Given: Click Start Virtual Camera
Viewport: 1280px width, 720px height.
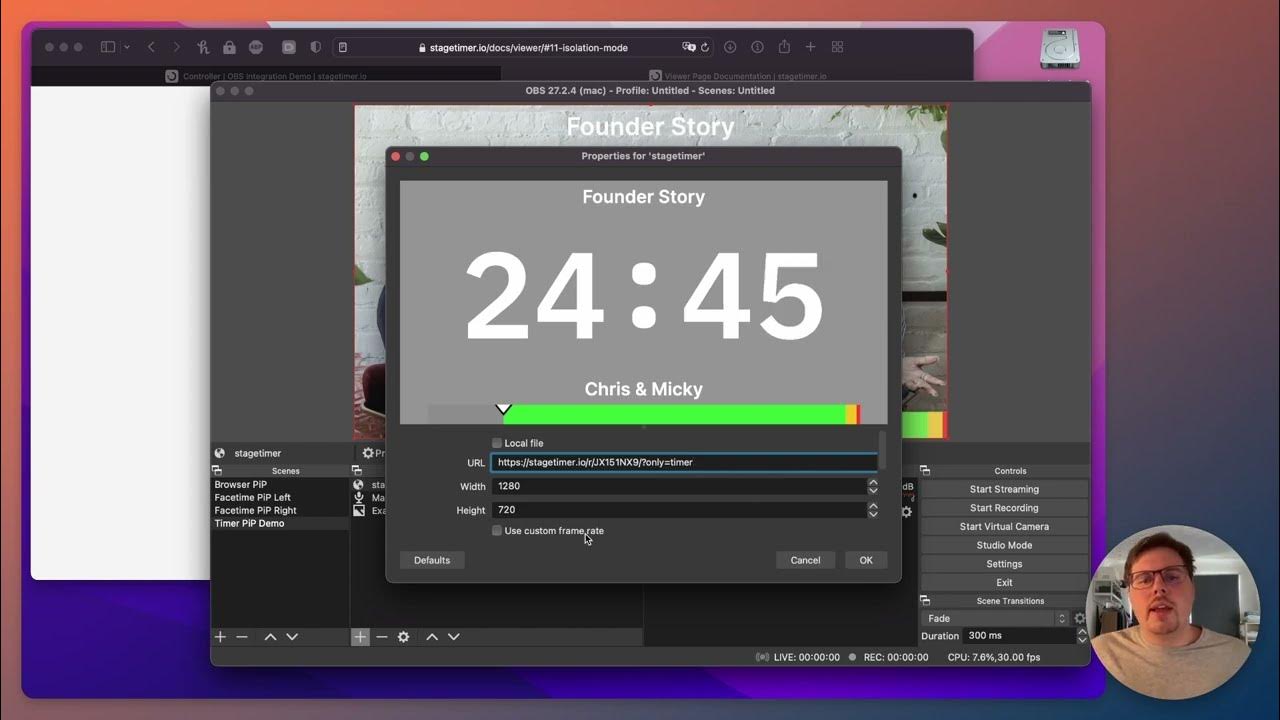Looking at the screenshot, I should point(1004,527).
